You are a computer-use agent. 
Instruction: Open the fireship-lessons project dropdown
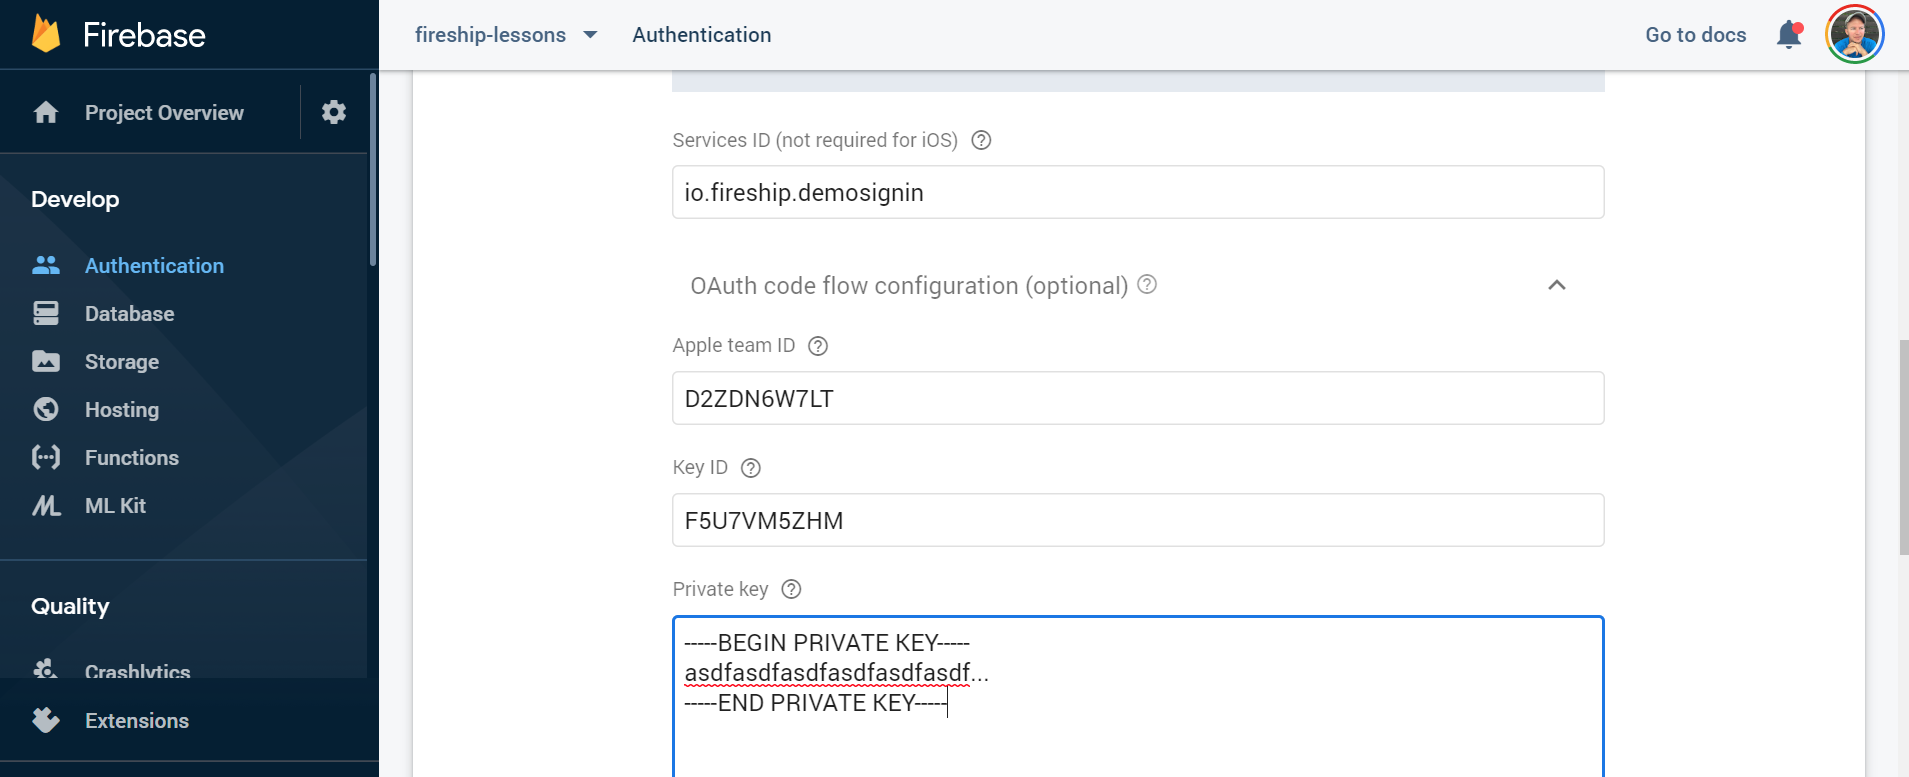click(507, 34)
